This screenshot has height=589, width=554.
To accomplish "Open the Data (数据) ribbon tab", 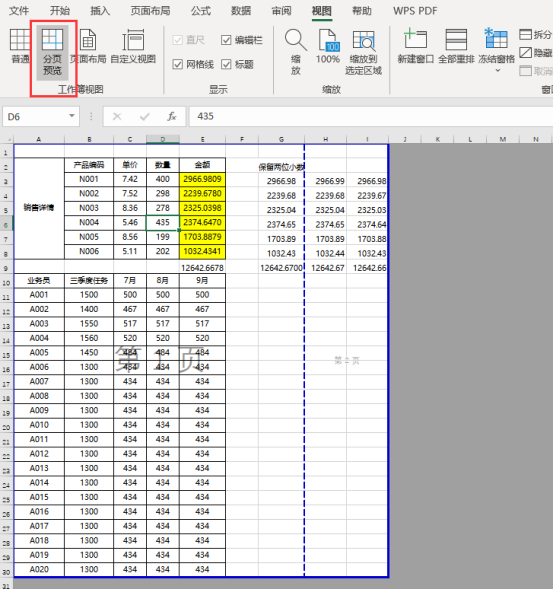I will 241,11.
